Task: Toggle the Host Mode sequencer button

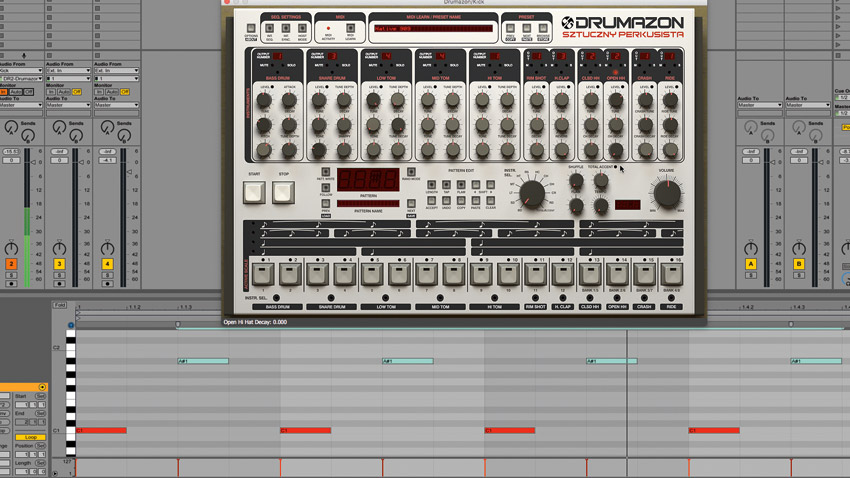Action: coord(302,28)
